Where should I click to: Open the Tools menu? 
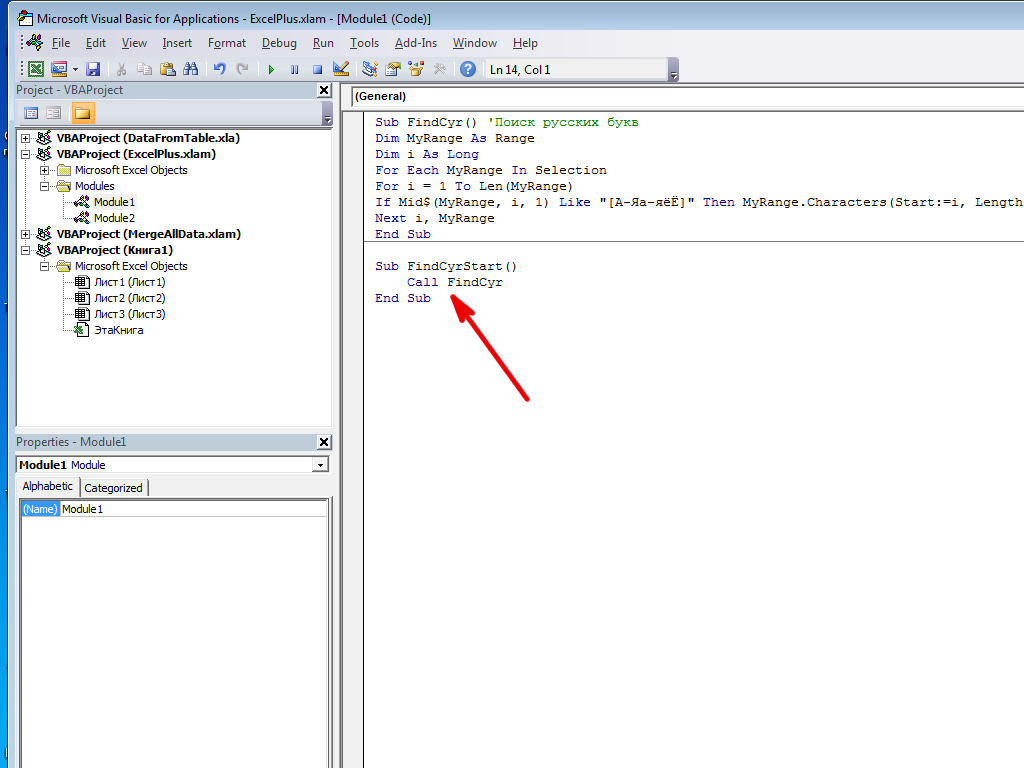pos(364,43)
